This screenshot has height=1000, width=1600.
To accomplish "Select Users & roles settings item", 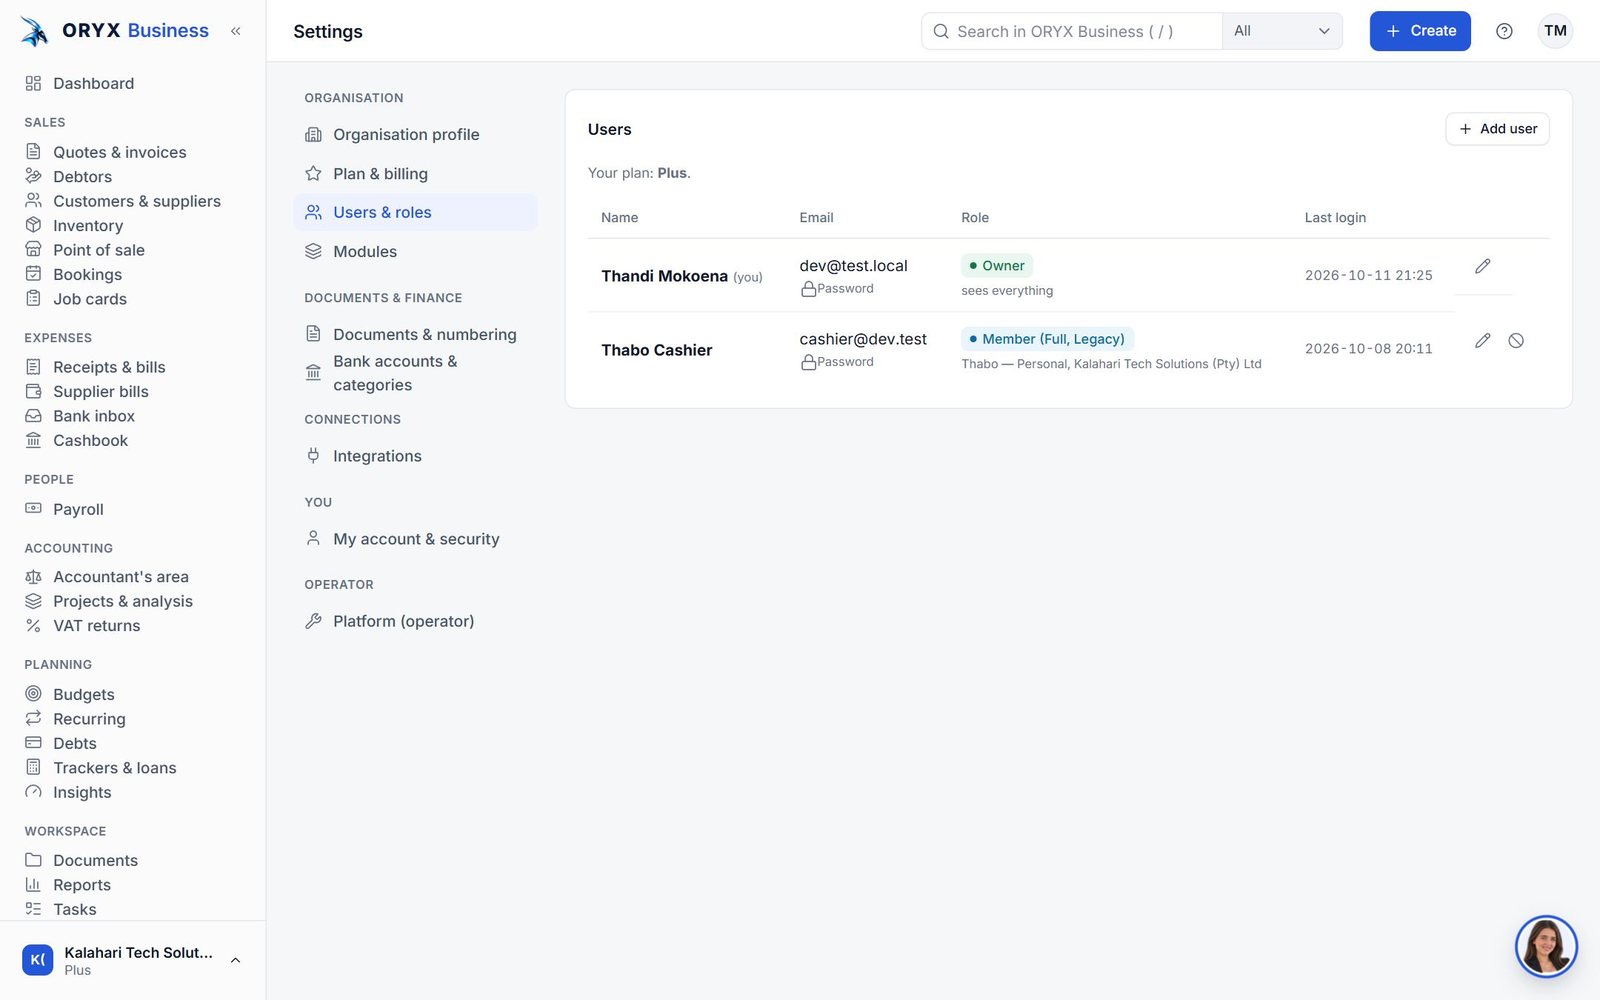I will point(415,212).
